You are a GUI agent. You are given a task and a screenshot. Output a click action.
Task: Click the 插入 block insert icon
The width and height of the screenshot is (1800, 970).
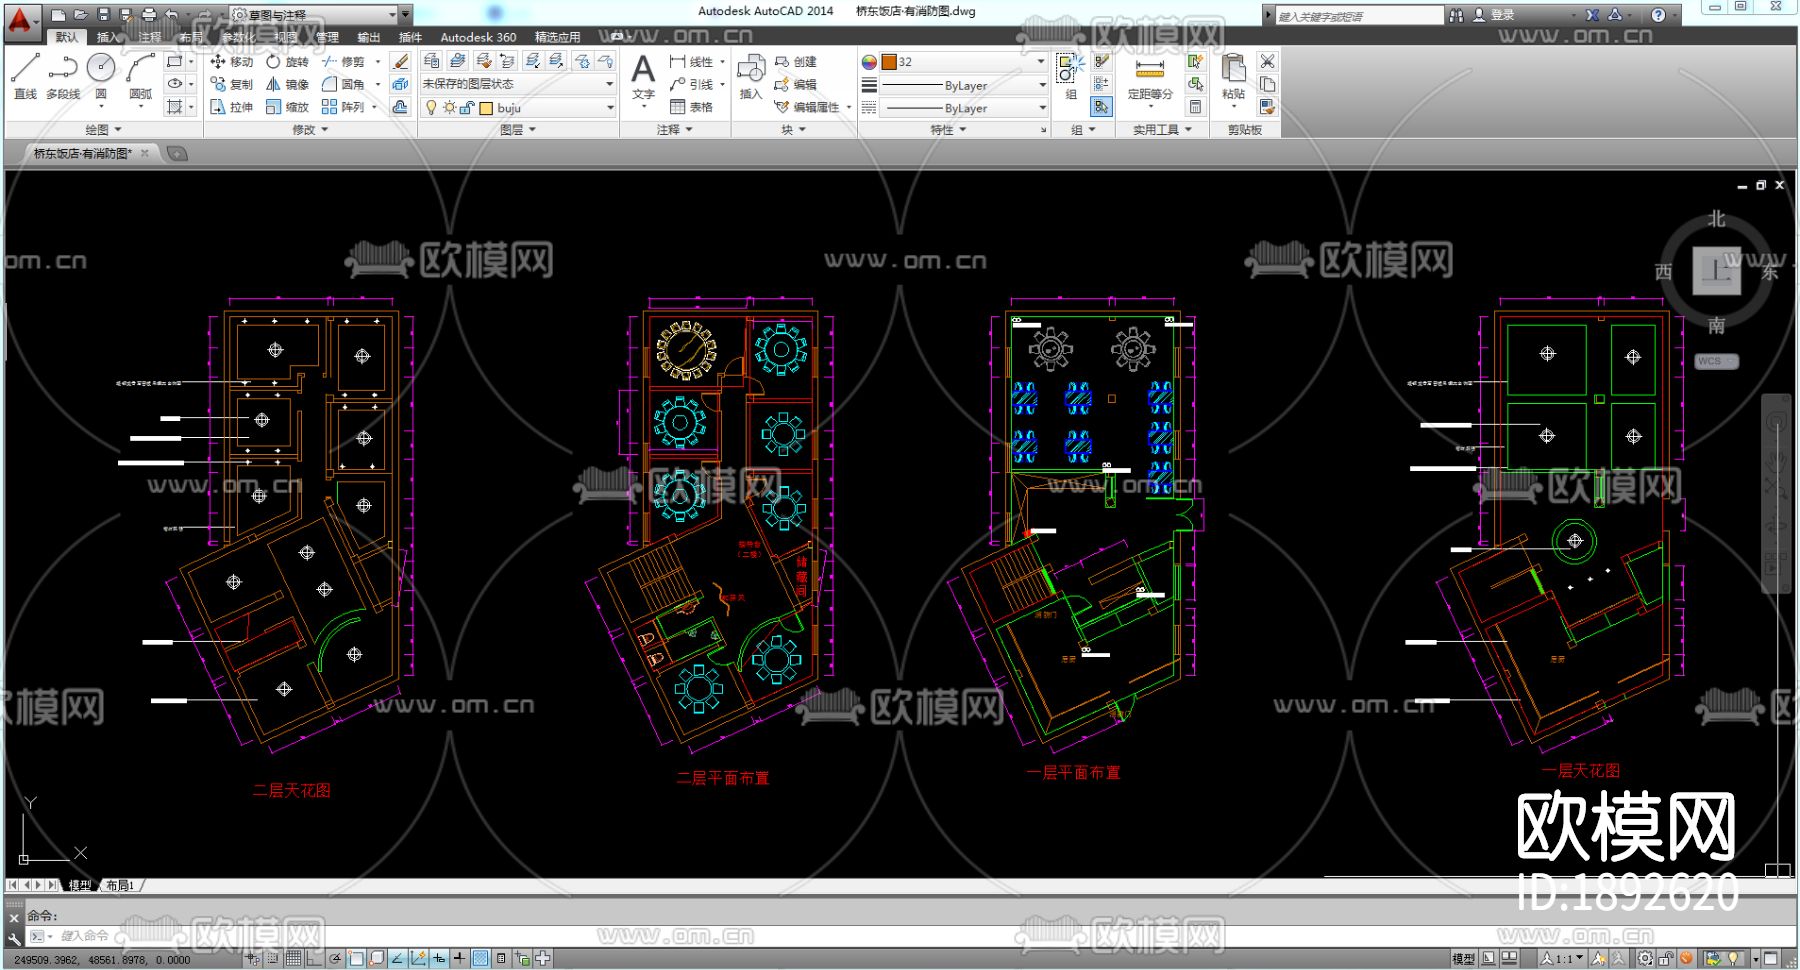[750, 76]
